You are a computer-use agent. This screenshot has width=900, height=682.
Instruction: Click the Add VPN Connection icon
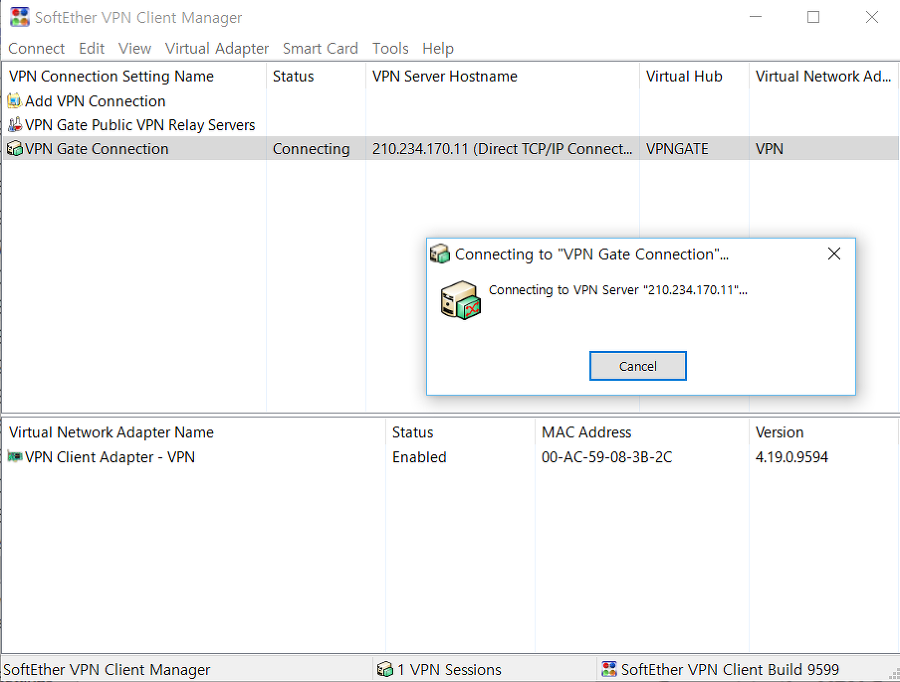click(14, 101)
